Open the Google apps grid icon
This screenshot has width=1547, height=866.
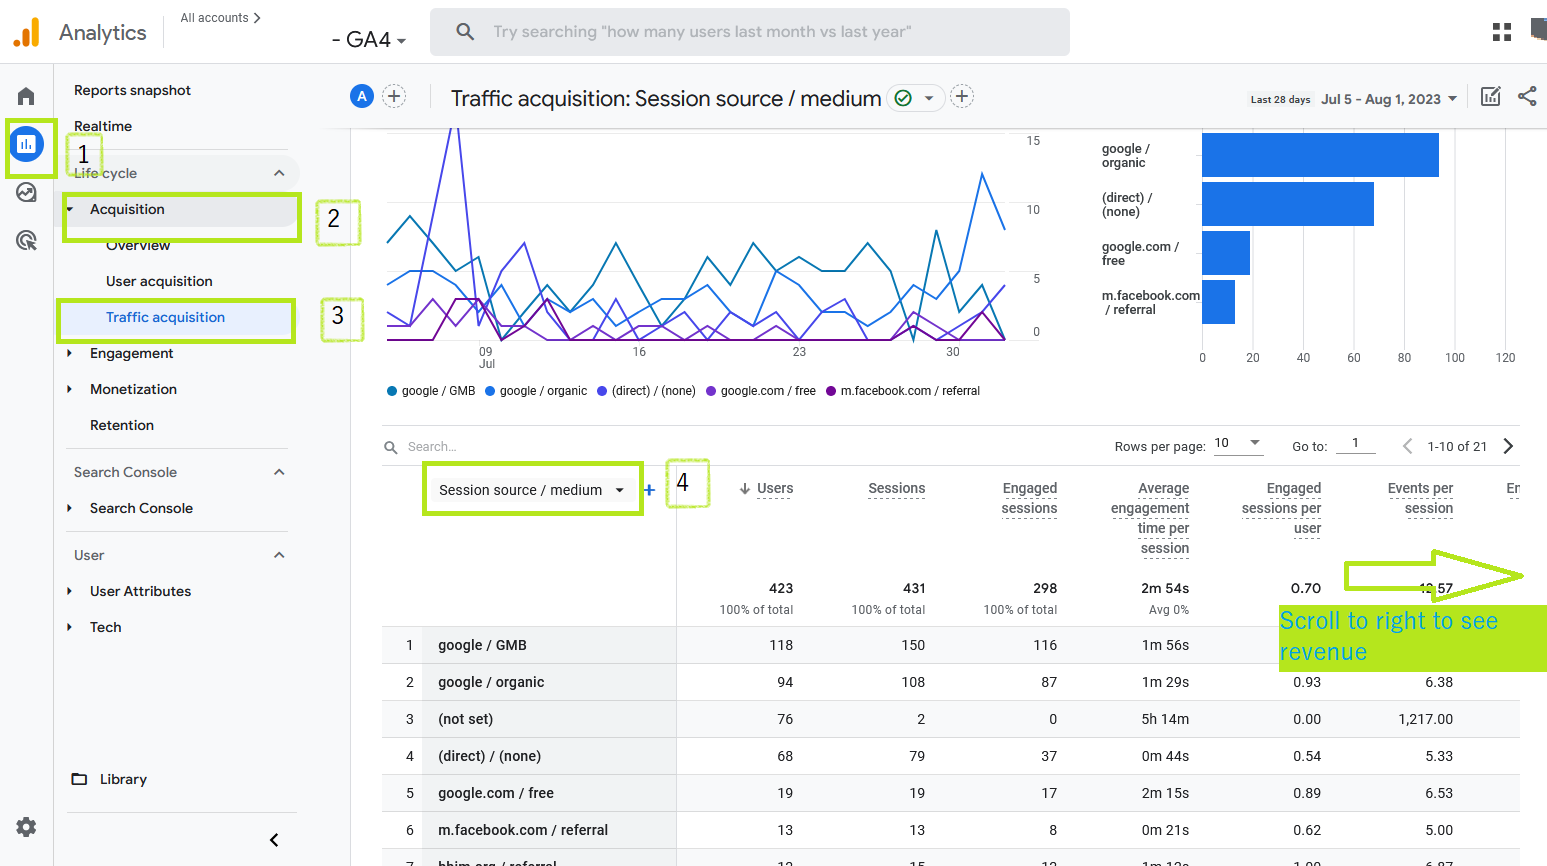tap(1502, 32)
